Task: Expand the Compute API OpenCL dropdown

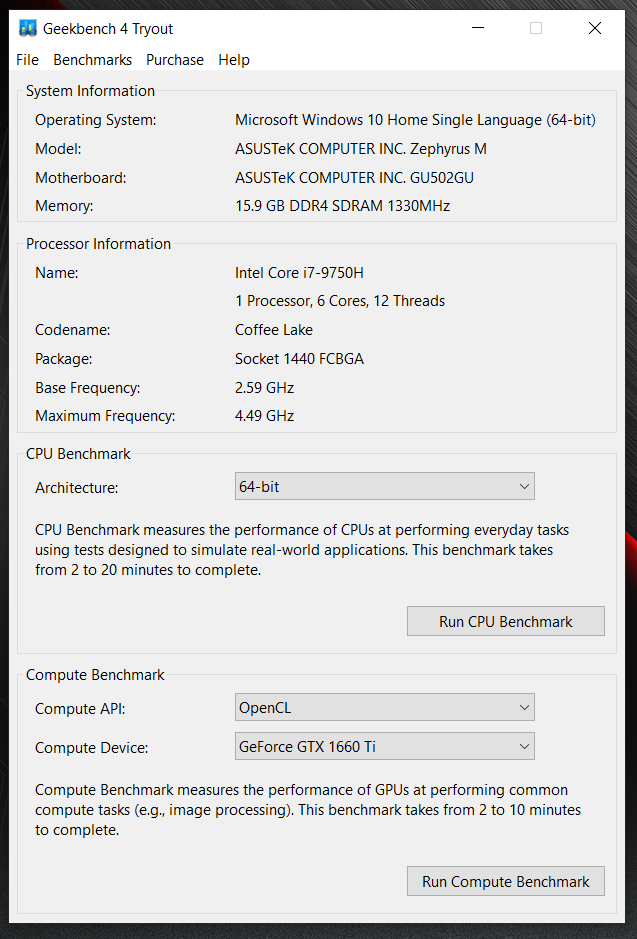Action: [384, 707]
